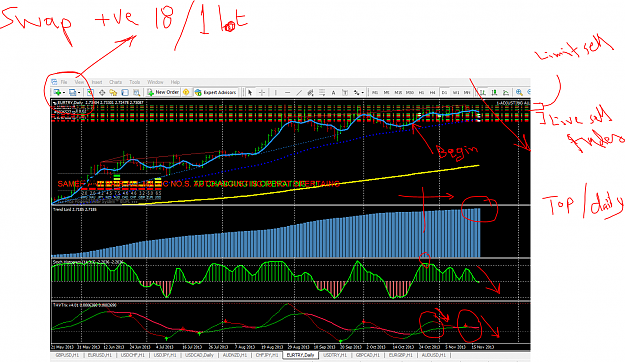Select the Fibonacci Retracement tool
The width and height of the screenshot is (625, 362).
coord(322,92)
